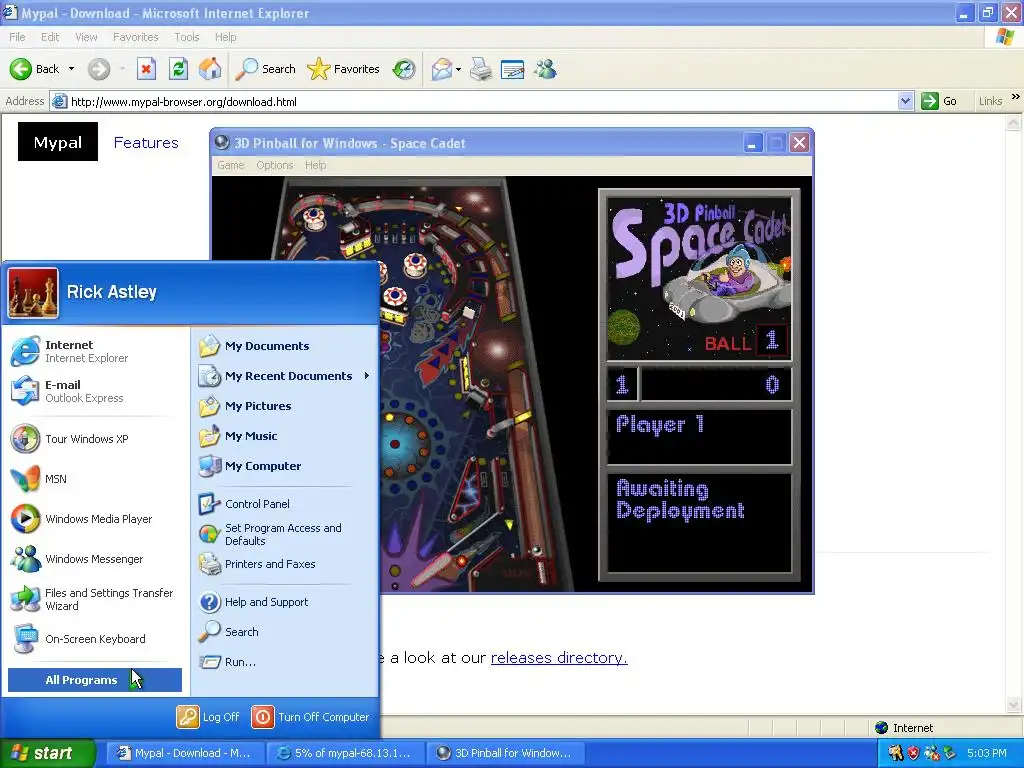
Task: Open Help and Support from Start menu
Action: coord(285,602)
